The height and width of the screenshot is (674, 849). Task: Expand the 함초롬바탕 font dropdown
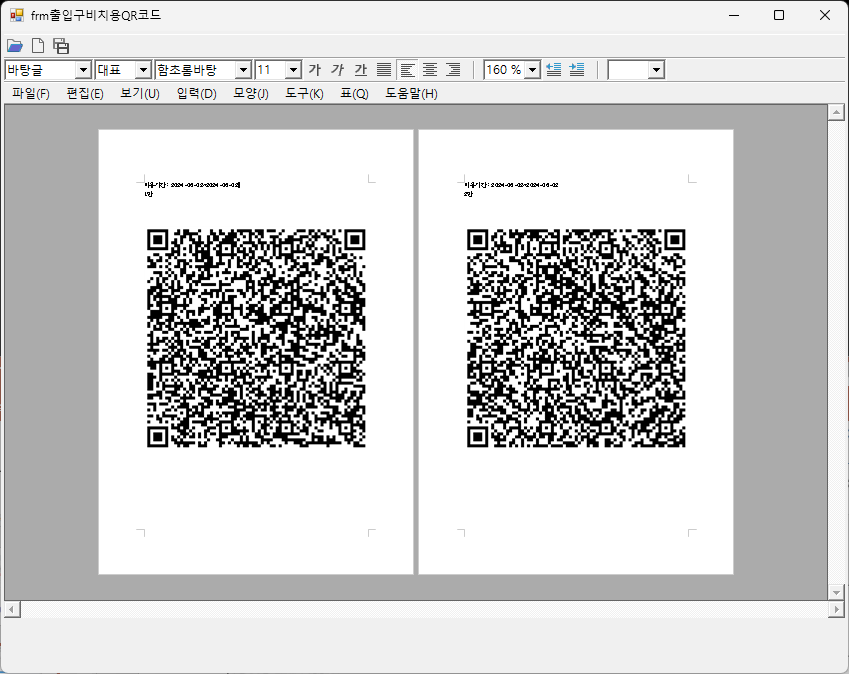[x=242, y=70]
